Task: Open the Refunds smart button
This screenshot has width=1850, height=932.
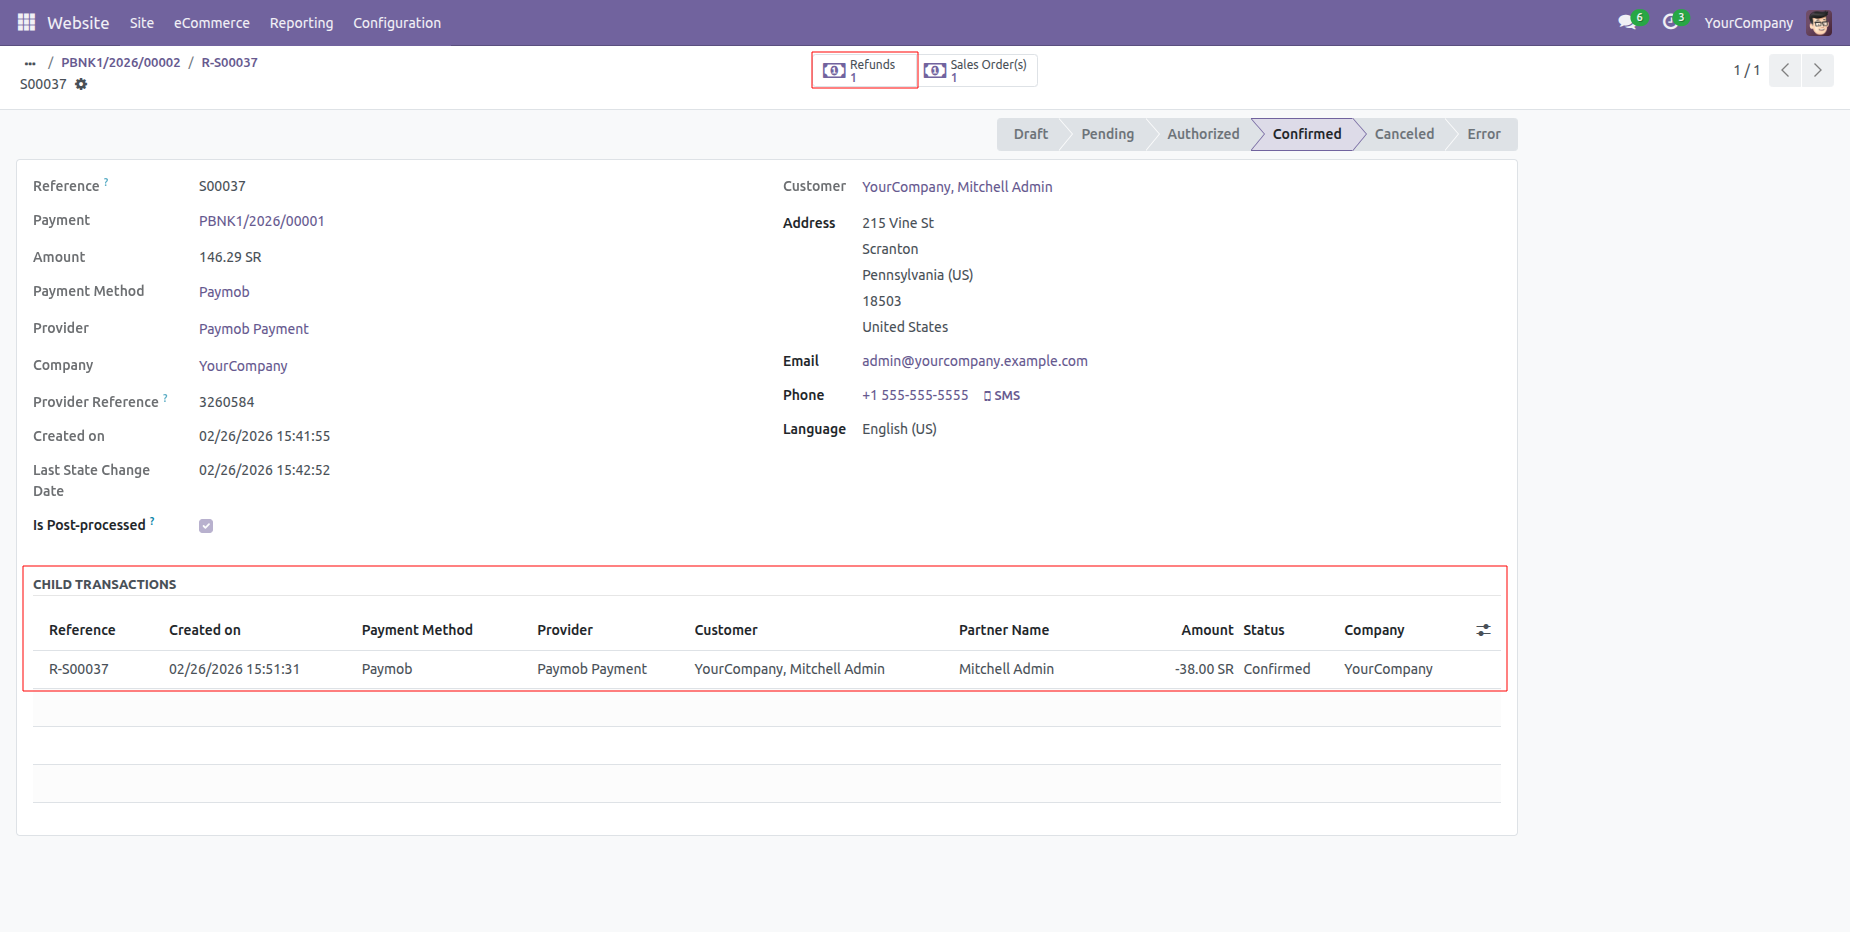Action: click(x=864, y=70)
